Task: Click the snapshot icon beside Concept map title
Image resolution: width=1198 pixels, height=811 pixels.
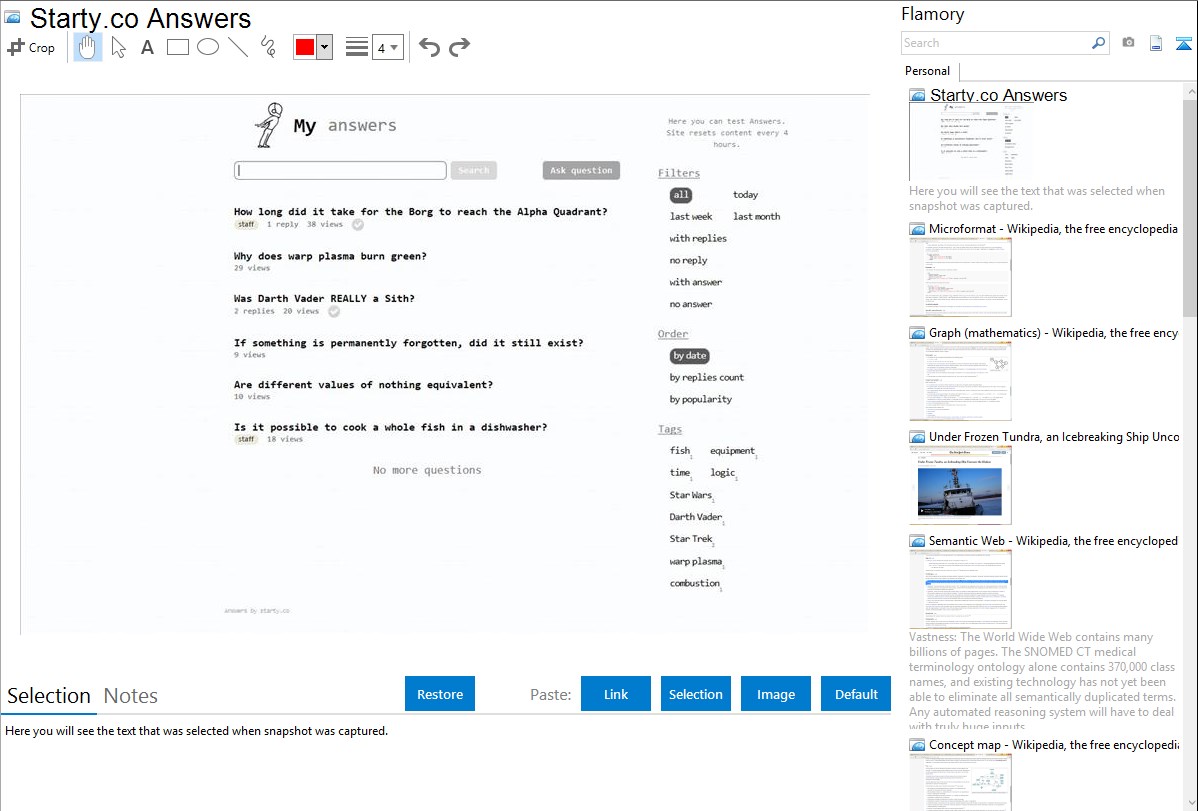Action: coord(917,744)
